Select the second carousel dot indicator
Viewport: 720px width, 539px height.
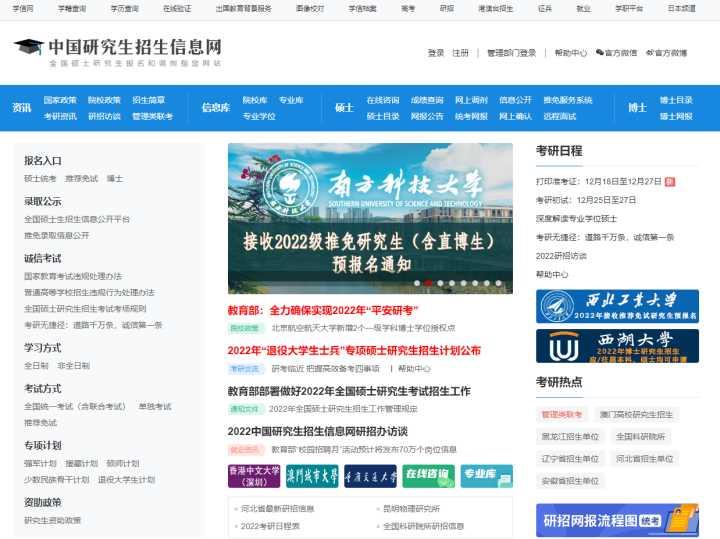click(x=428, y=283)
